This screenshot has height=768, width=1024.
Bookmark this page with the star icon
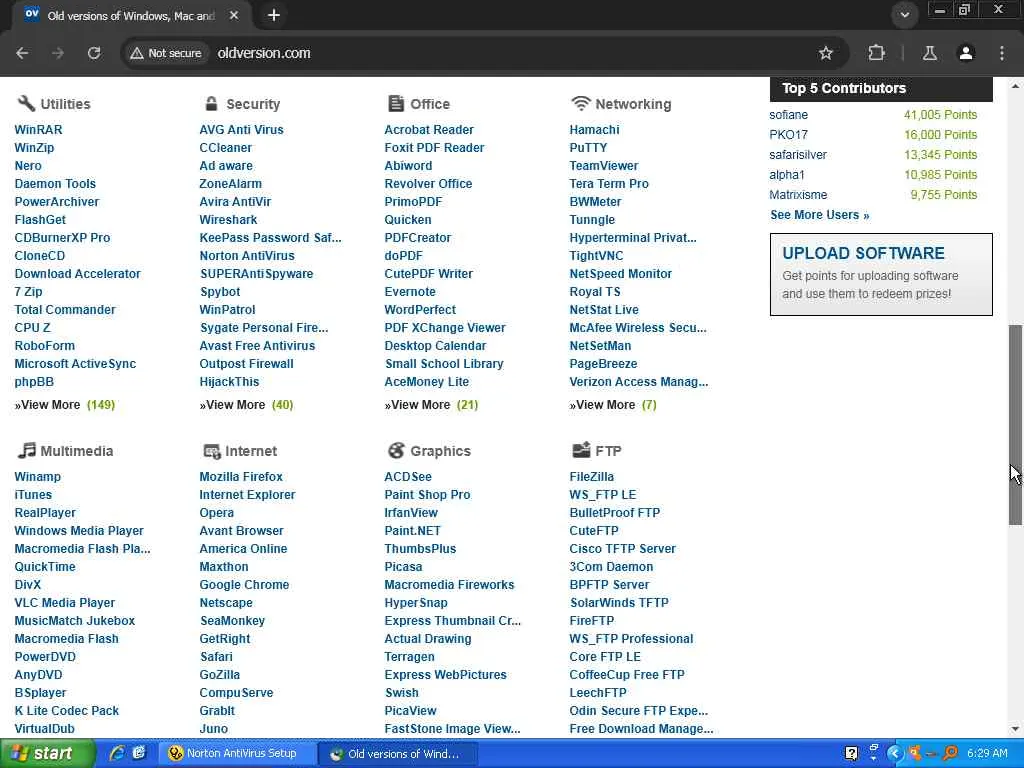point(825,53)
